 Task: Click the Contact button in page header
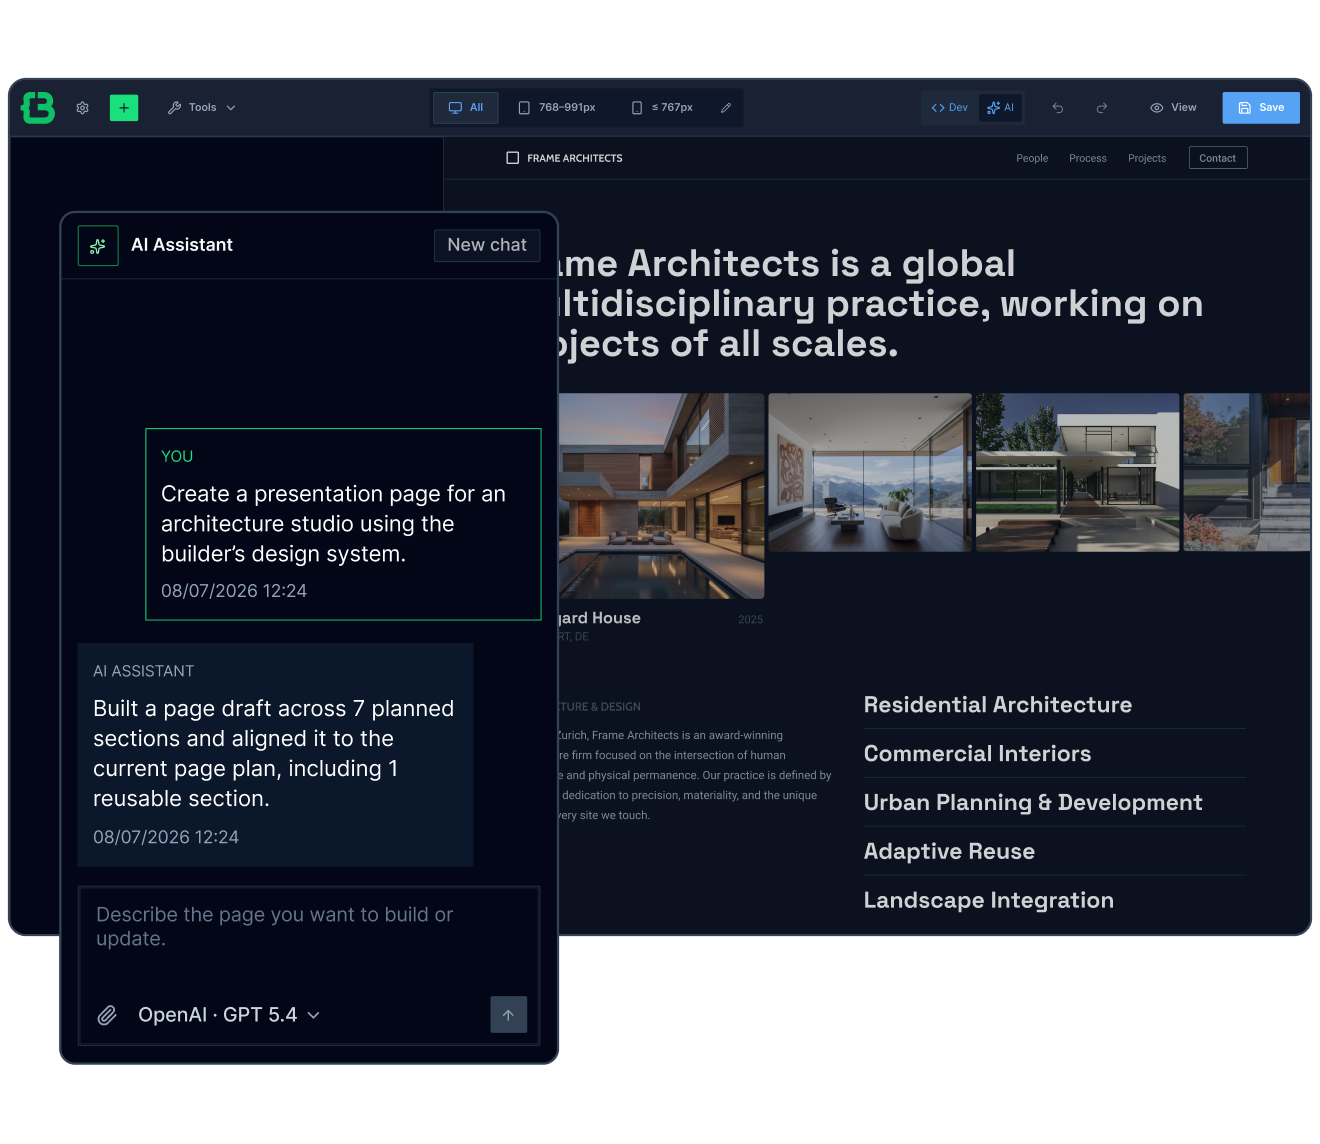click(x=1218, y=158)
